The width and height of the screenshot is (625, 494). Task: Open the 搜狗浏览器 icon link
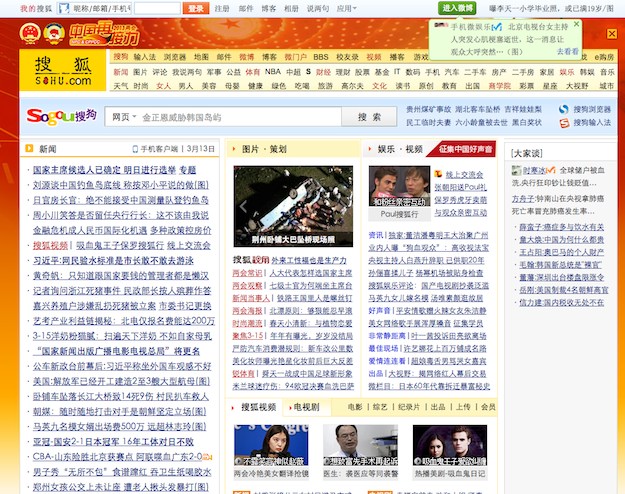click(x=564, y=109)
